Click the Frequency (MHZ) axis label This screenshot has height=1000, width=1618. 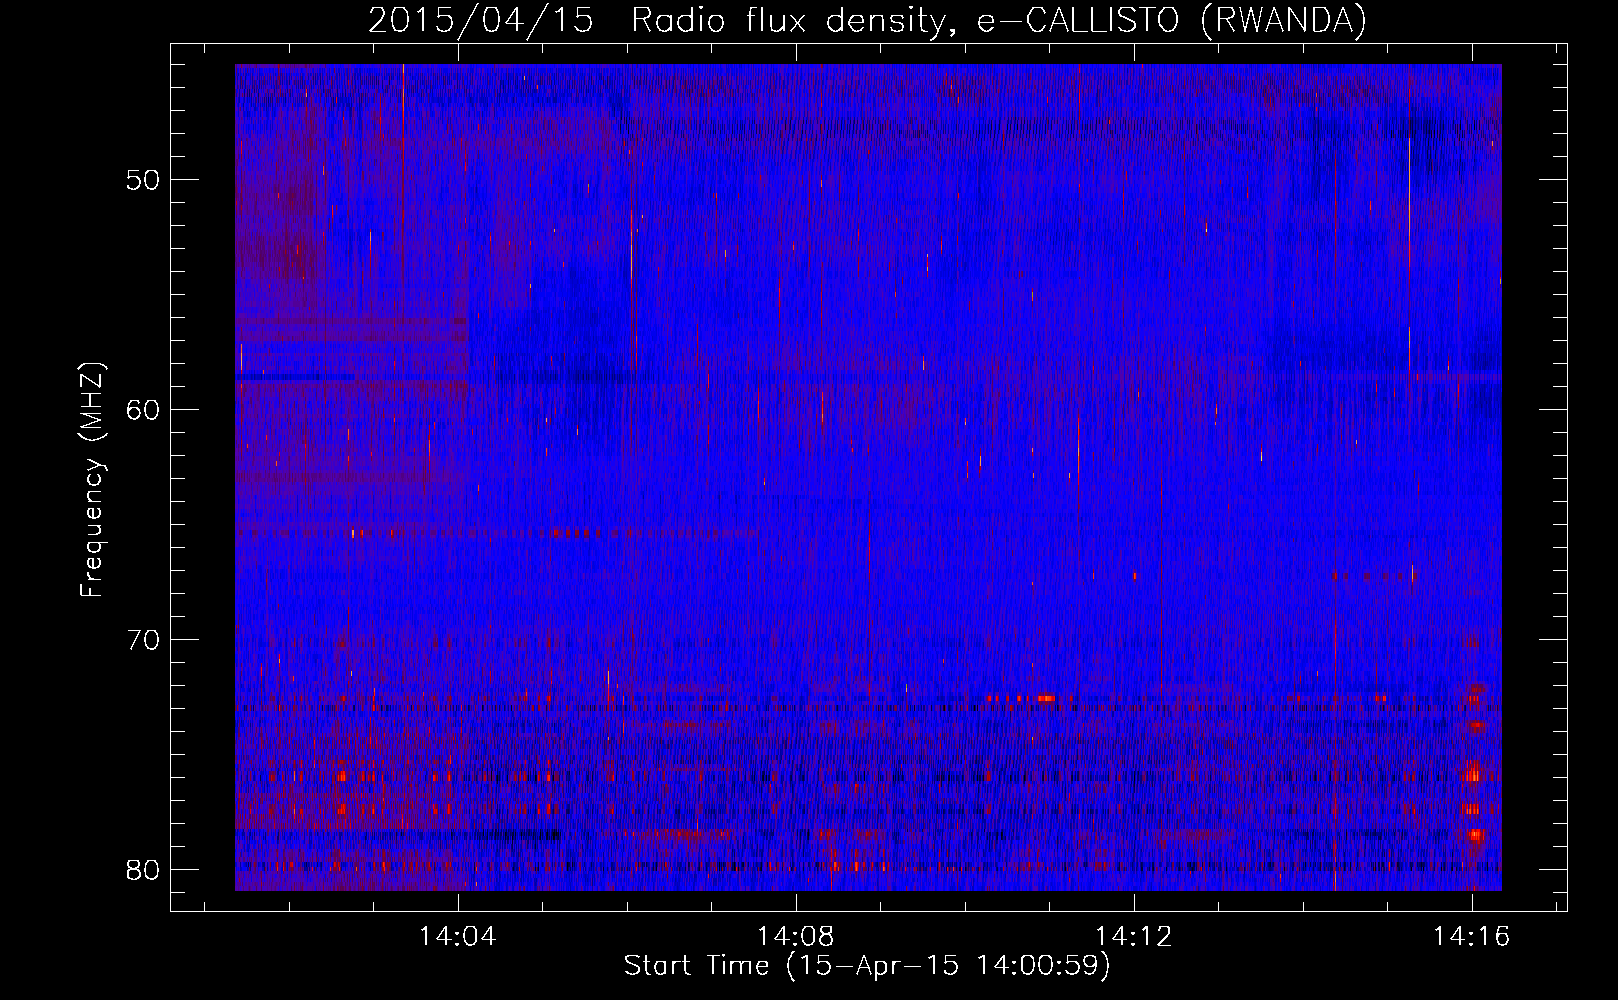[92, 480]
